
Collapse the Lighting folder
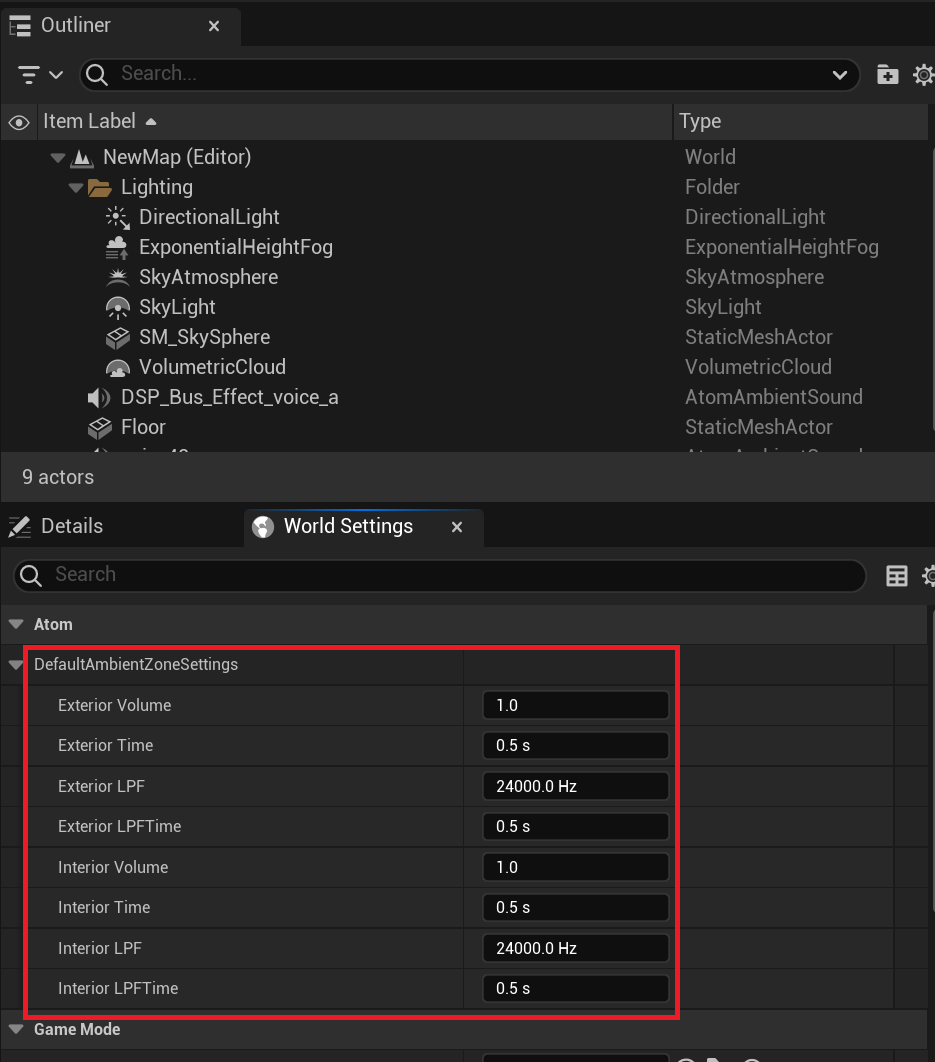click(x=76, y=188)
